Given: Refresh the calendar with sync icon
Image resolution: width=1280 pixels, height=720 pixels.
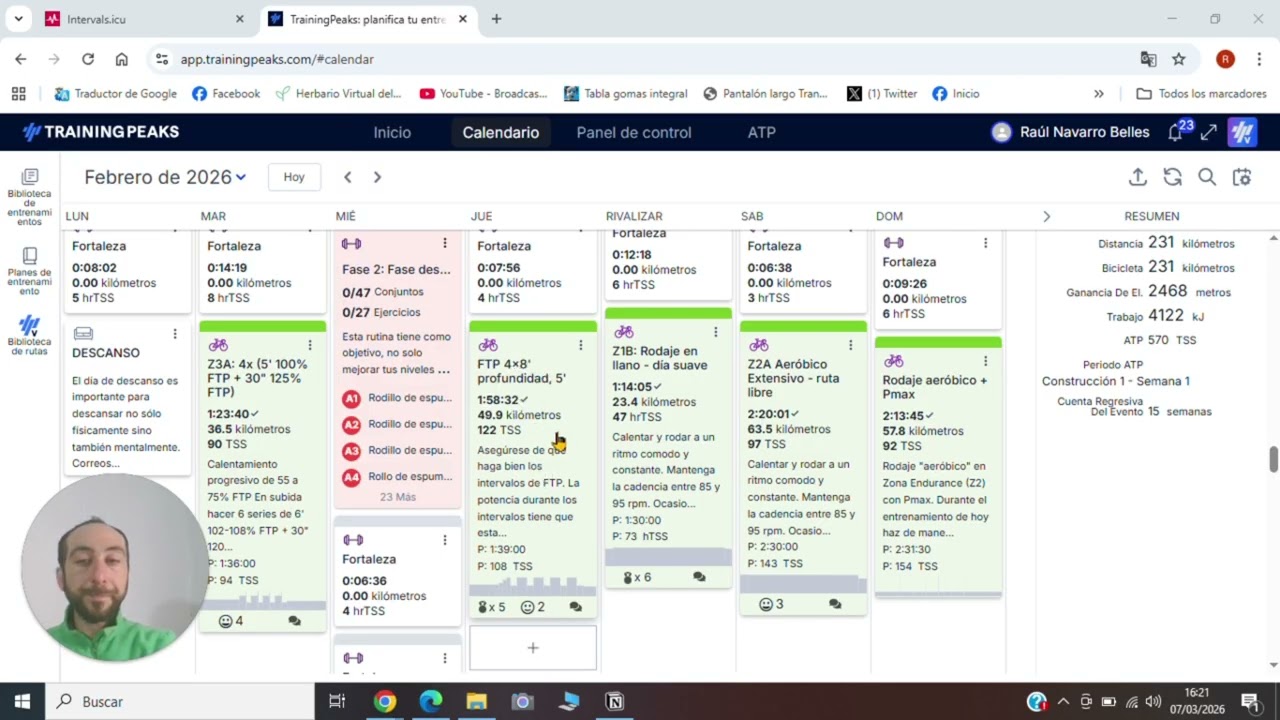Looking at the screenshot, I should click(1172, 177).
